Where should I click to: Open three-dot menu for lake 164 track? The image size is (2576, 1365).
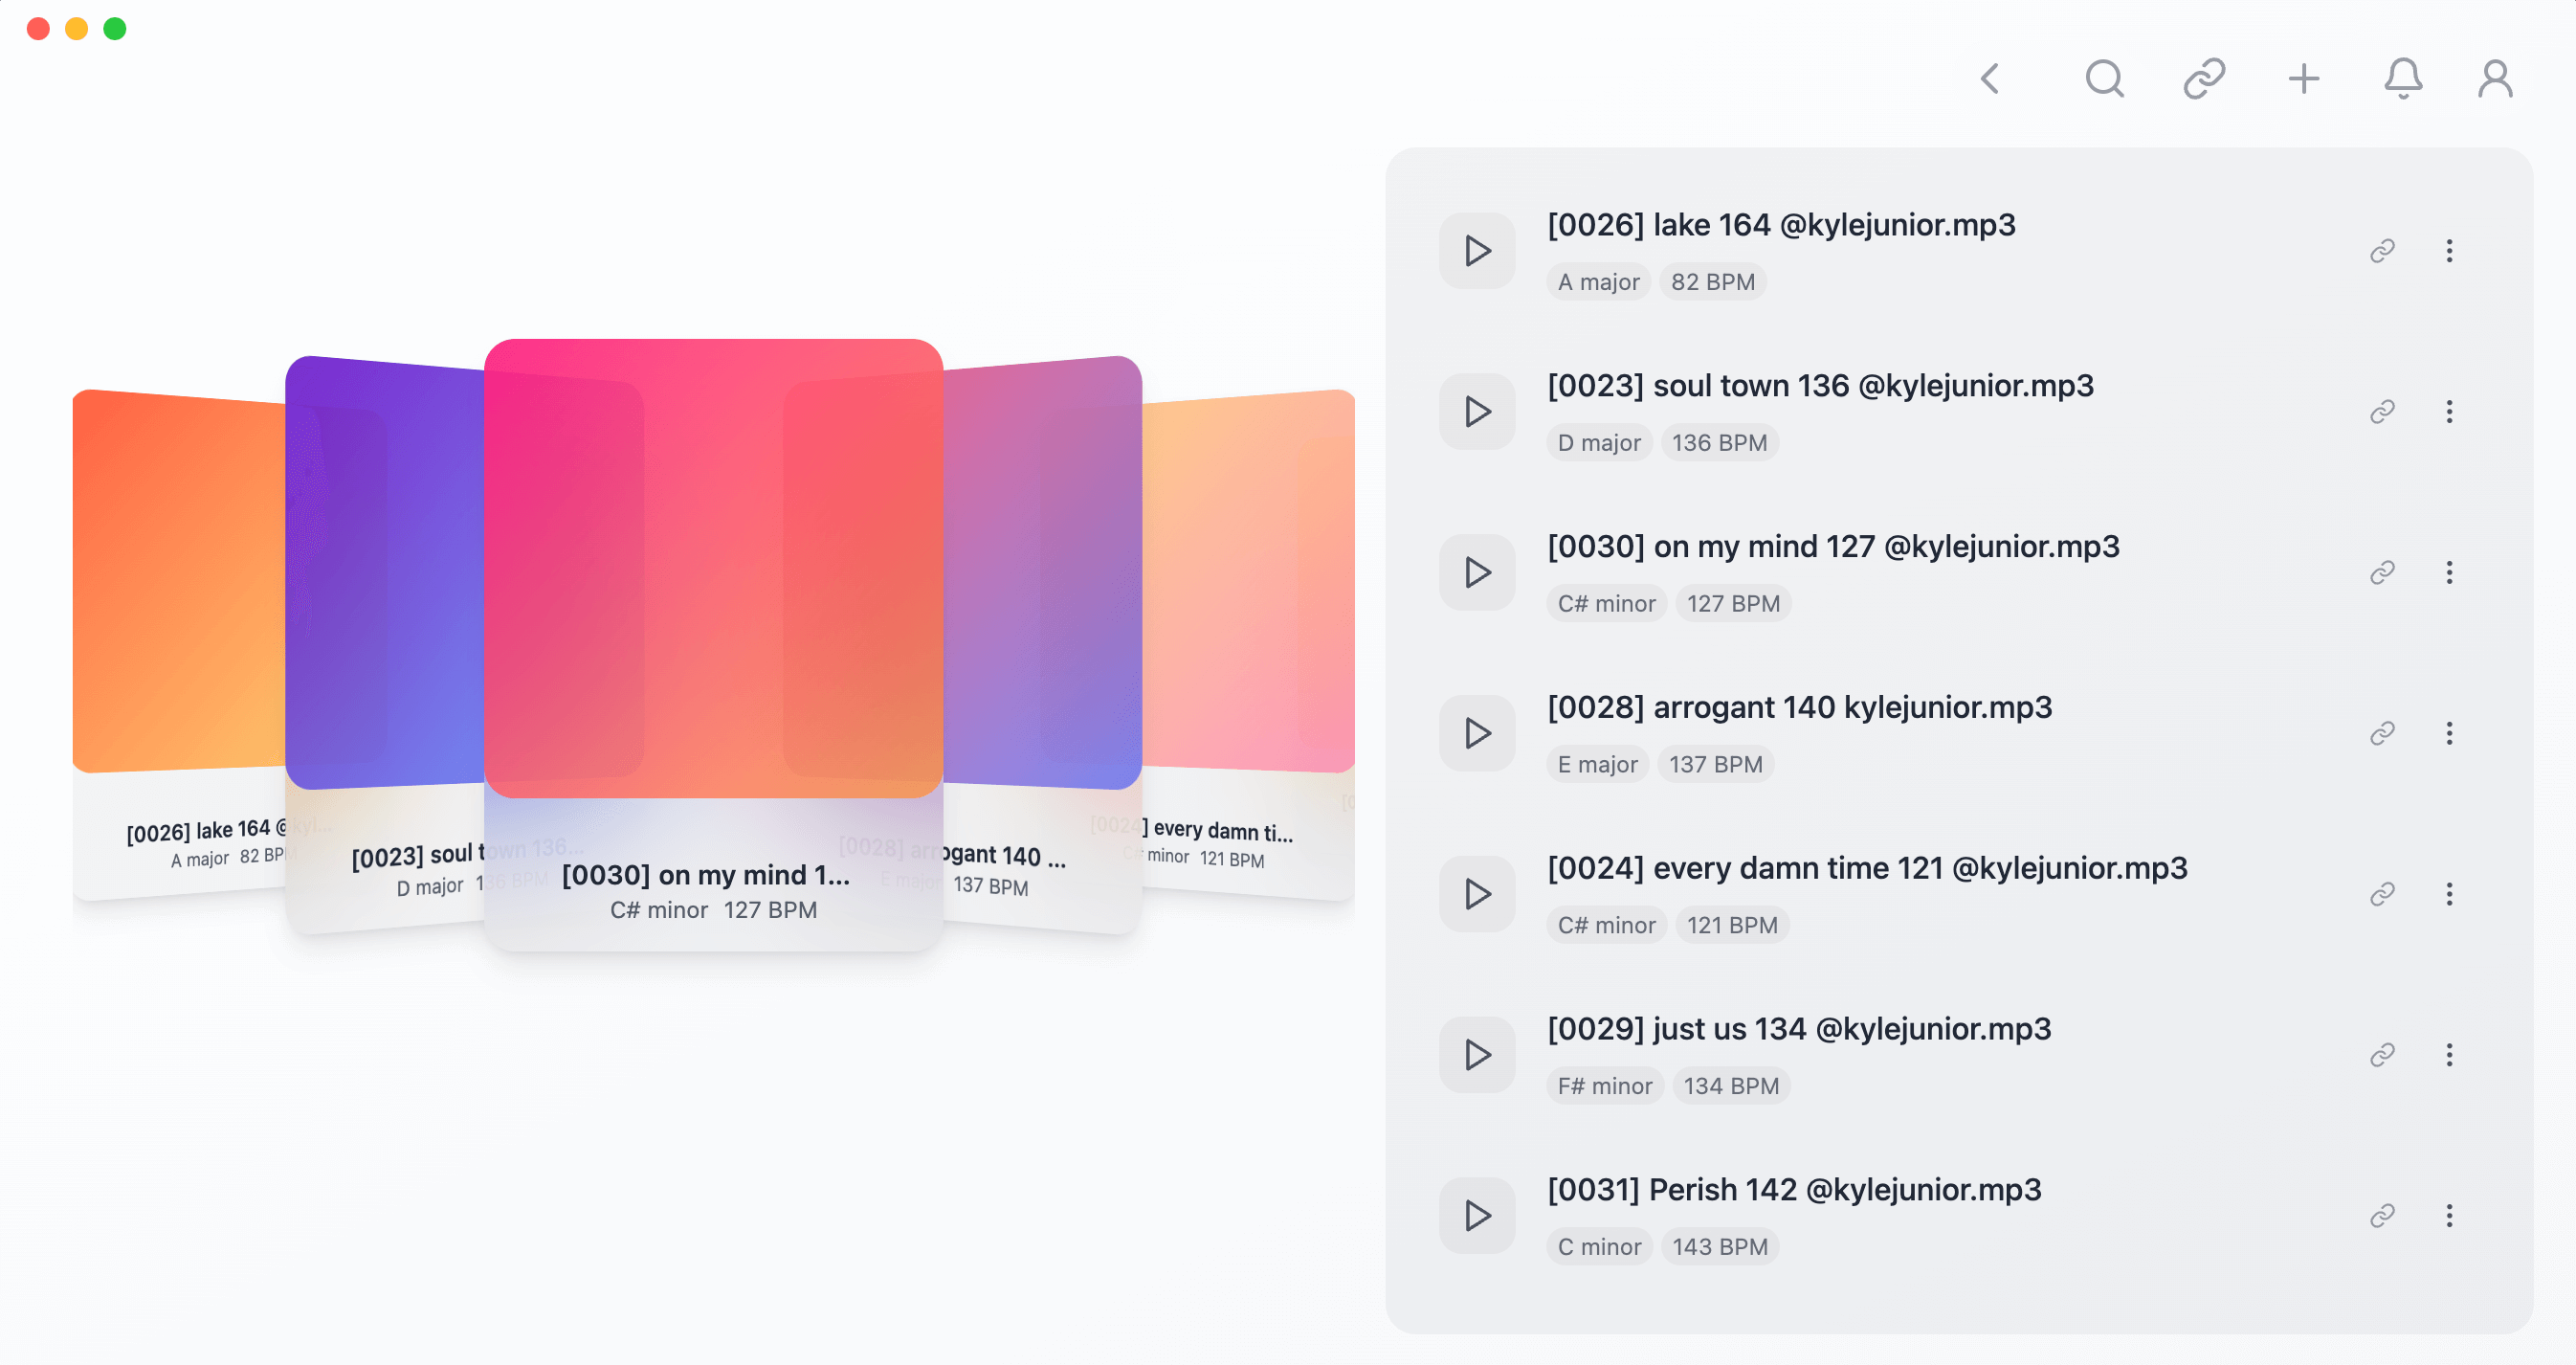point(2449,251)
